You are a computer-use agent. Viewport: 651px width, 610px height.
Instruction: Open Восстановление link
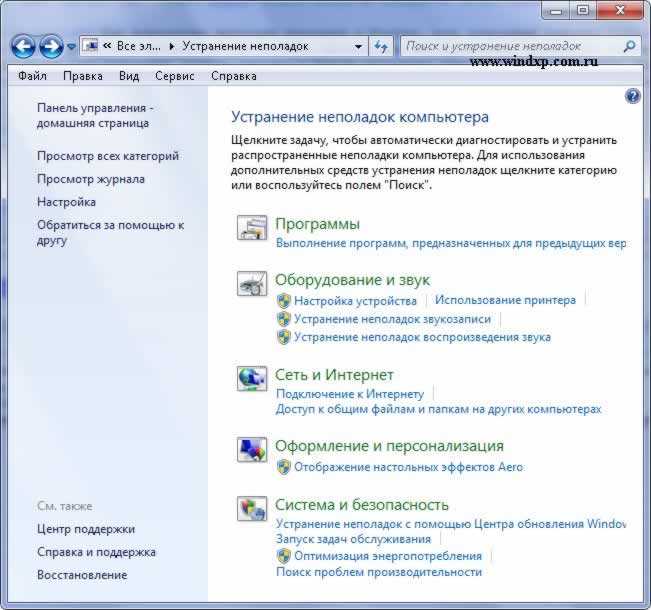[x=82, y=575]
